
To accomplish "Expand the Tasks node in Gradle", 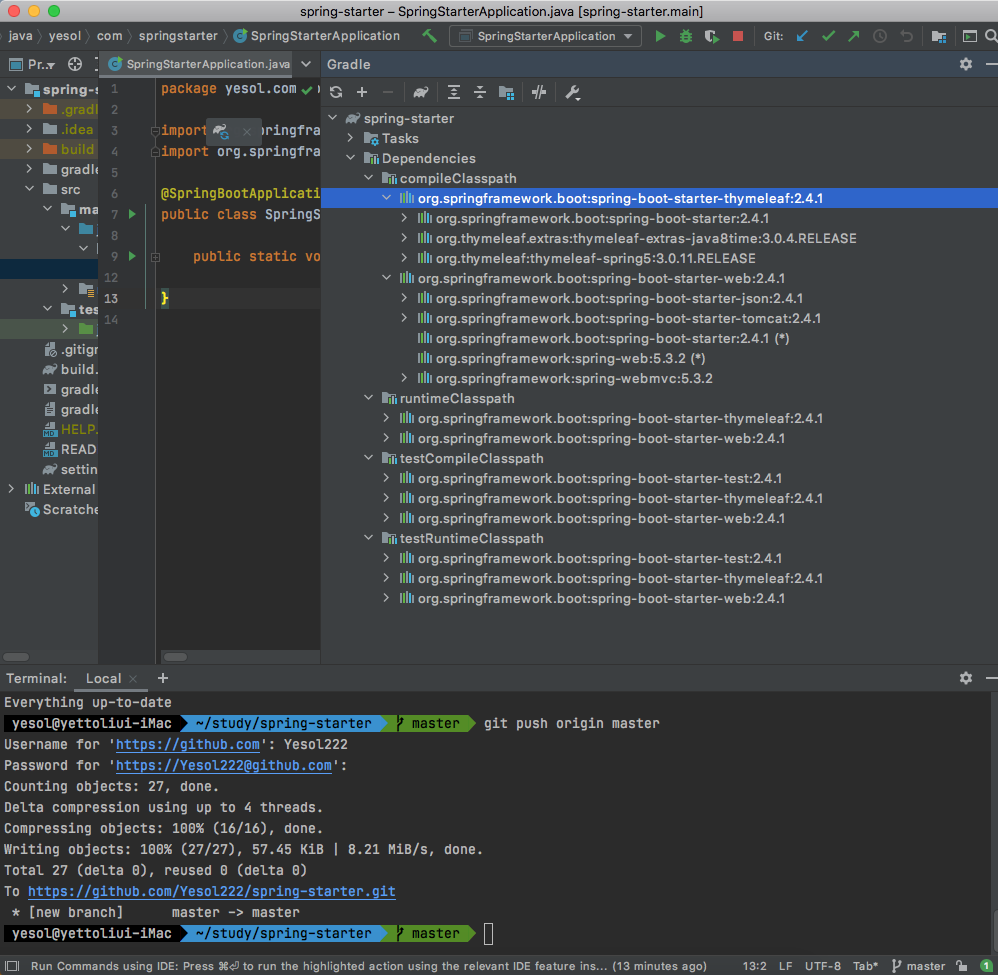I will [x=351, y=138].
